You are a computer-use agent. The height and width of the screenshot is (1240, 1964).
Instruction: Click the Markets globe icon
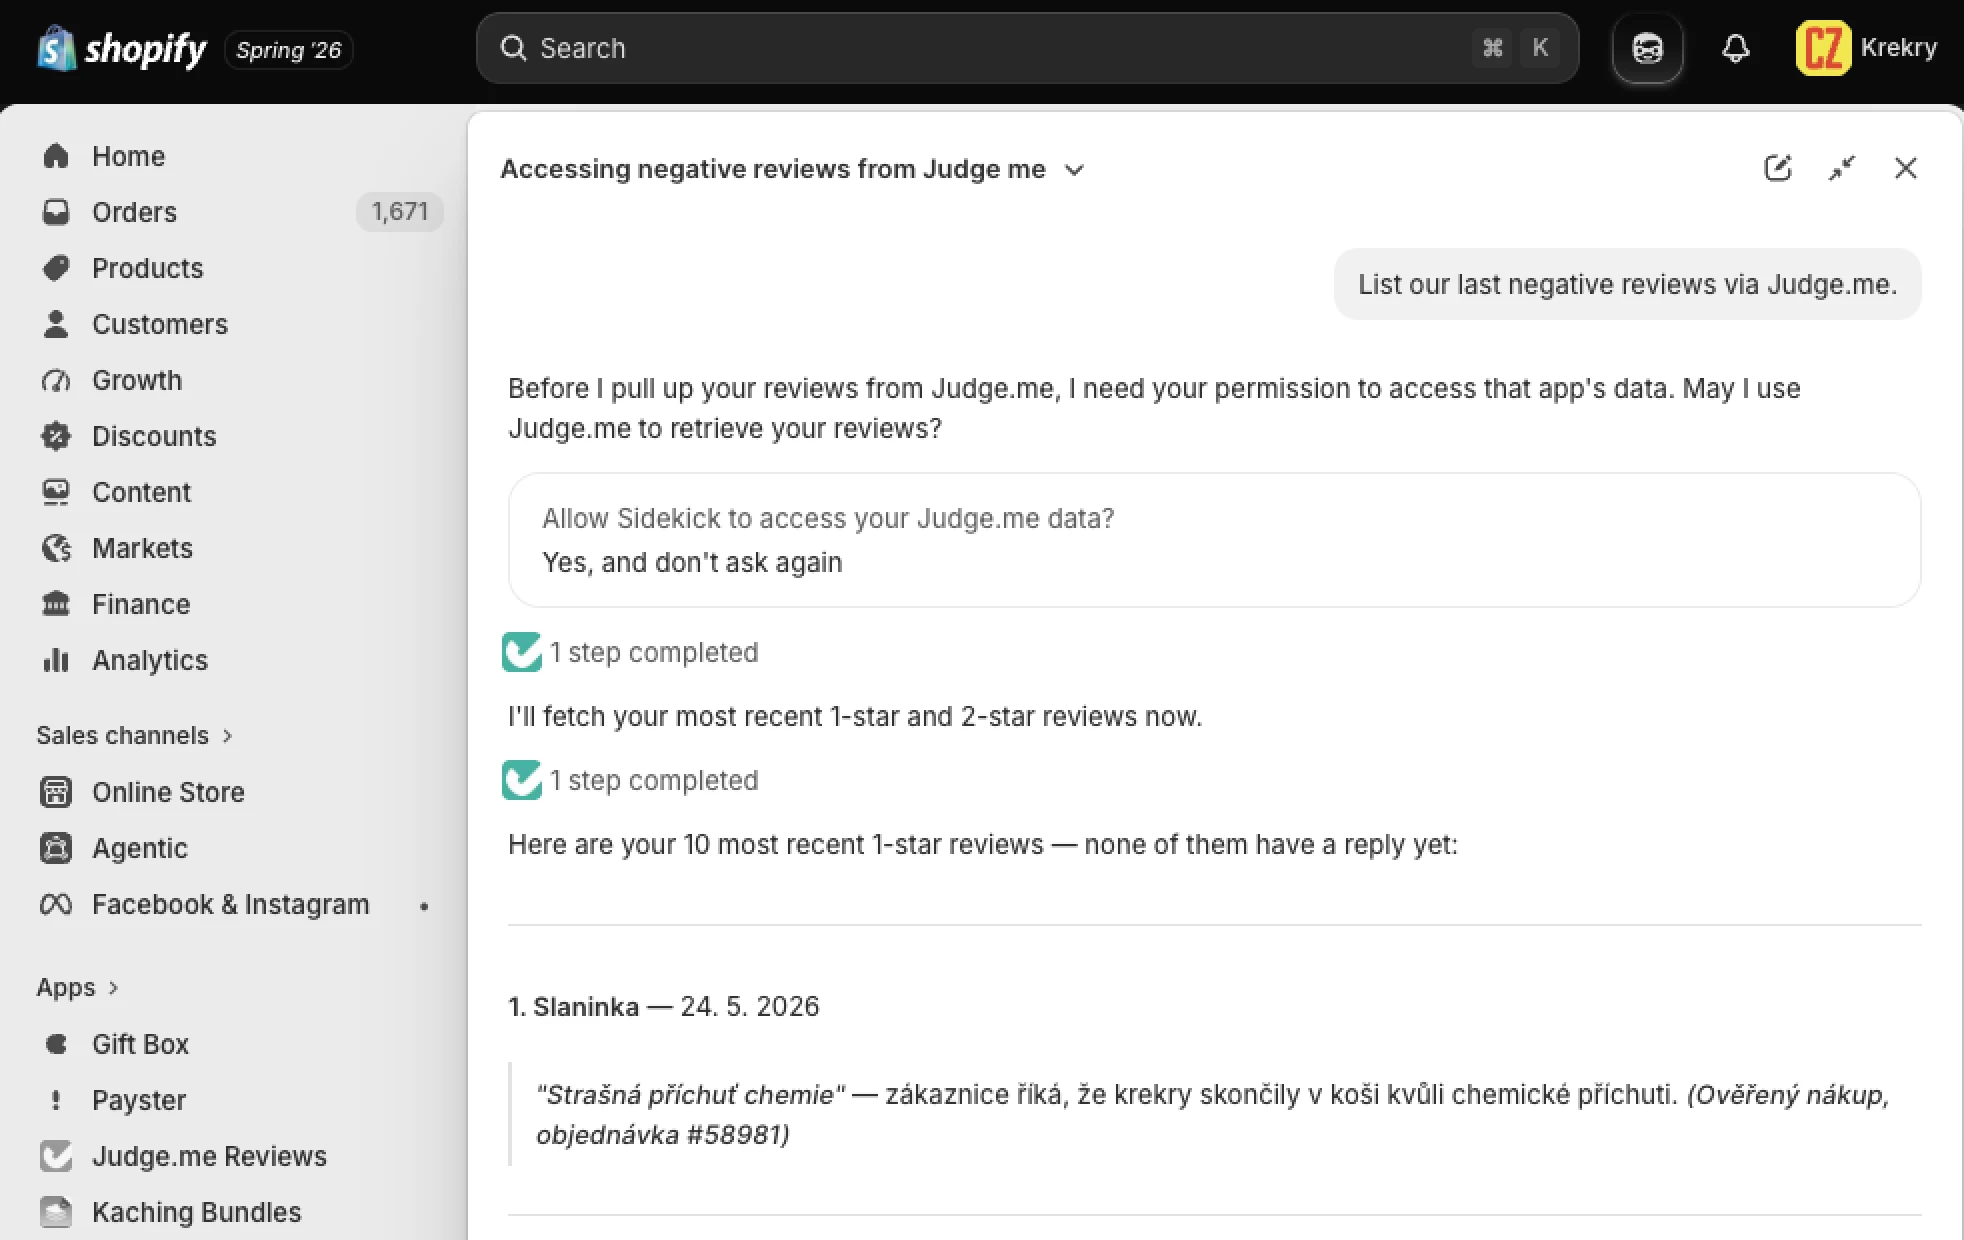coord(56,548)
